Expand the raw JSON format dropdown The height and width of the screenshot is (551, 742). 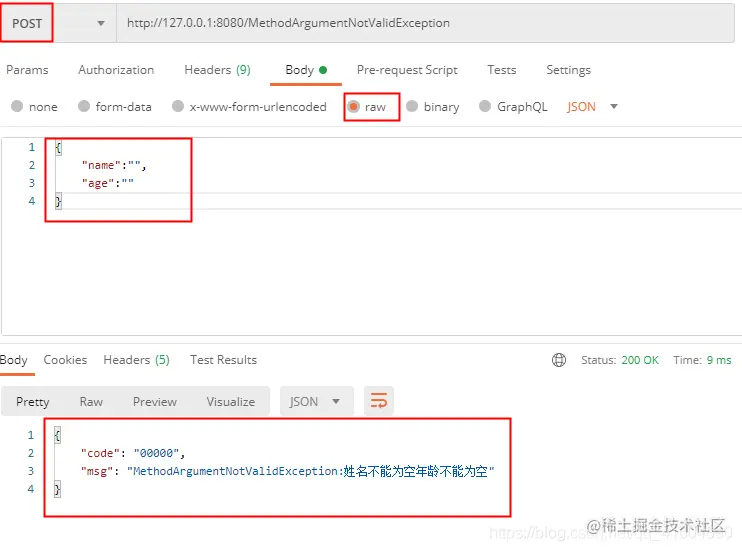point(592,107)
